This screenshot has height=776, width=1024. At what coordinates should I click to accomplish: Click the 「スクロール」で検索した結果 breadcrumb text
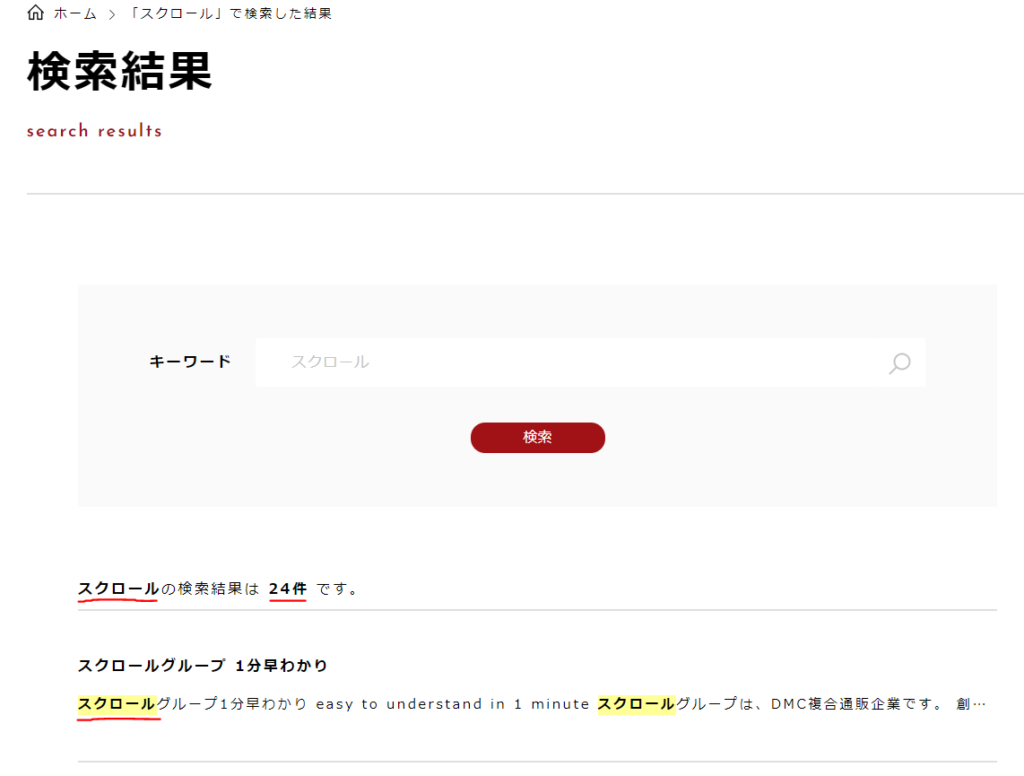(x=229, y=14)
